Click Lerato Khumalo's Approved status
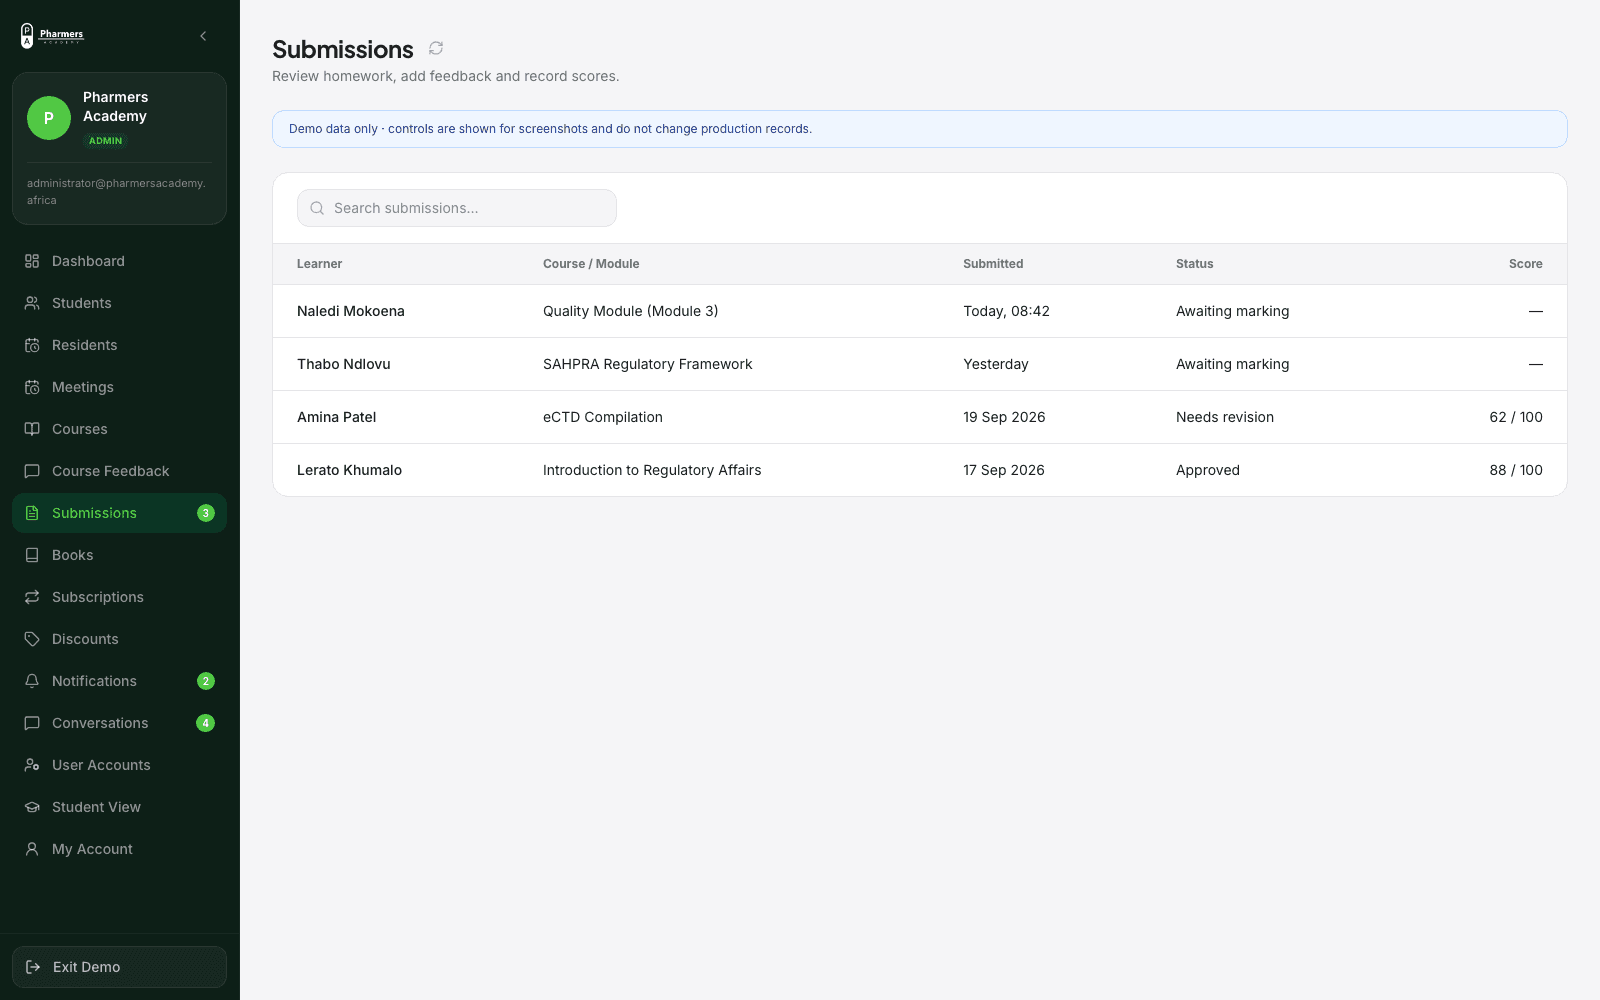1600x1000 pixels. (x=1208, y=470)
